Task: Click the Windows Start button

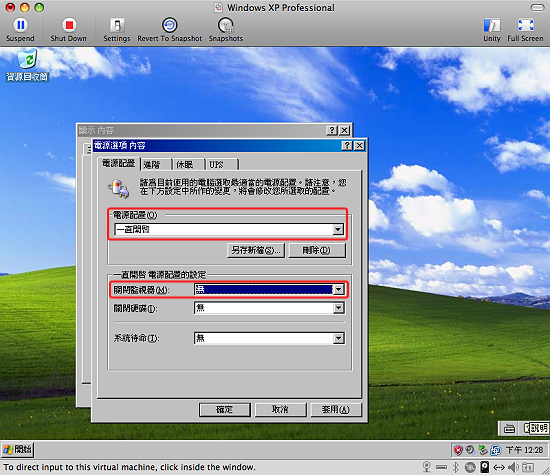Action: 18,450
